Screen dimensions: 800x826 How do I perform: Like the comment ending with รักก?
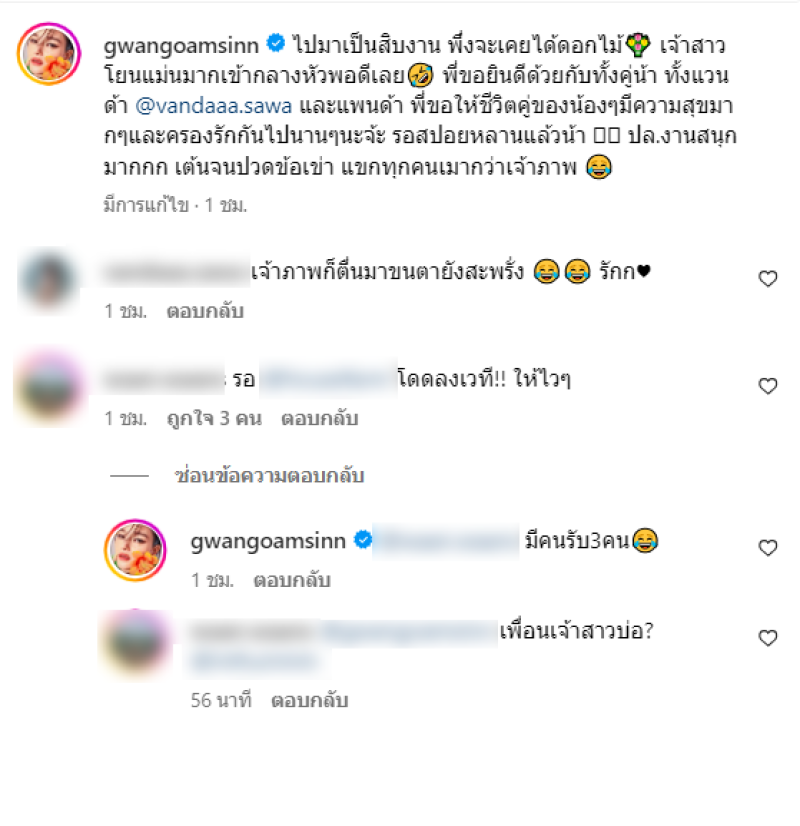tap(768, 278)
